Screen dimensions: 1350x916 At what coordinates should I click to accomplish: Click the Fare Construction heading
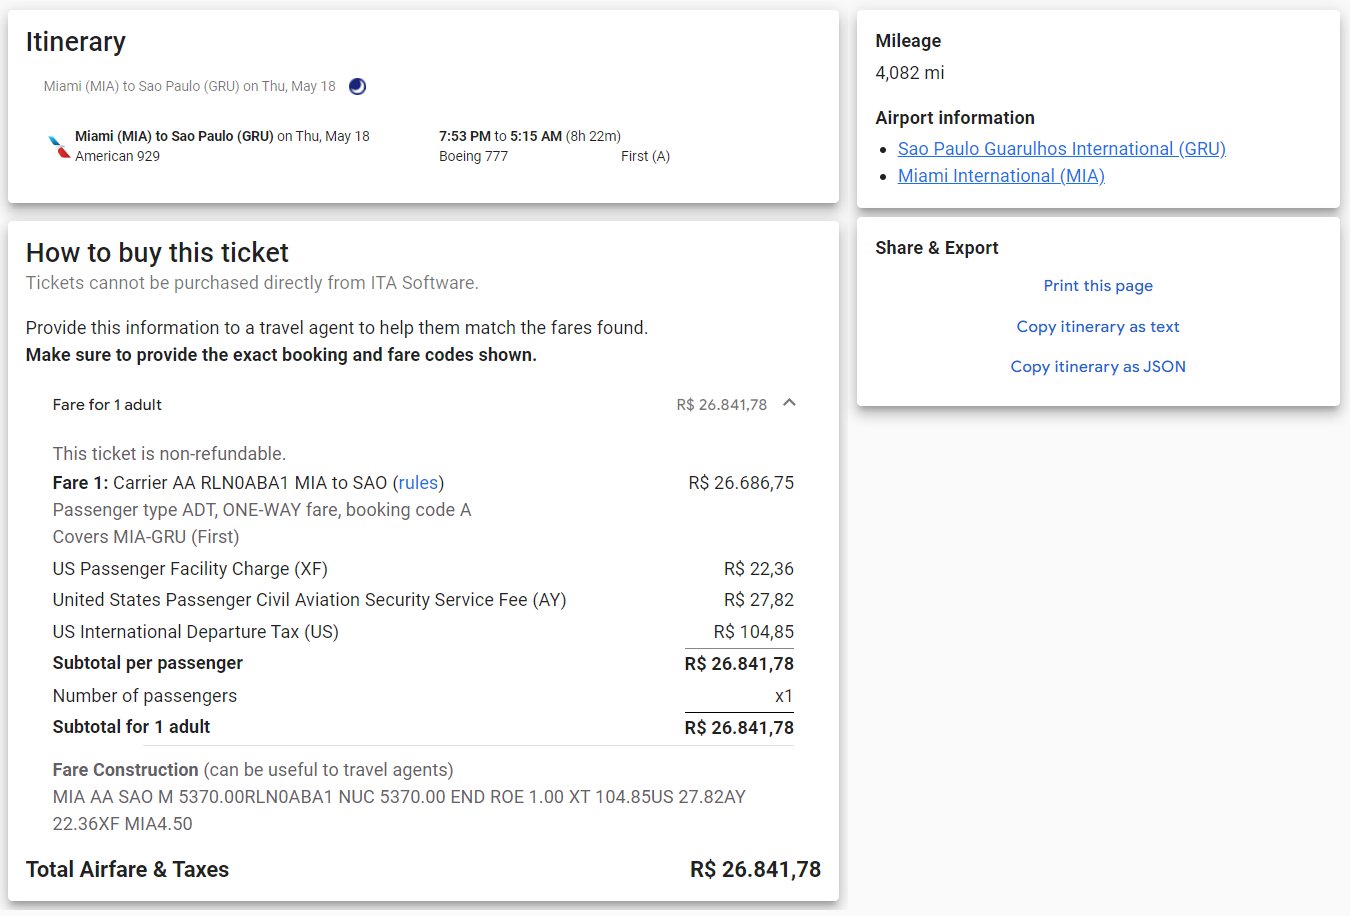click(x=125, y=770)
